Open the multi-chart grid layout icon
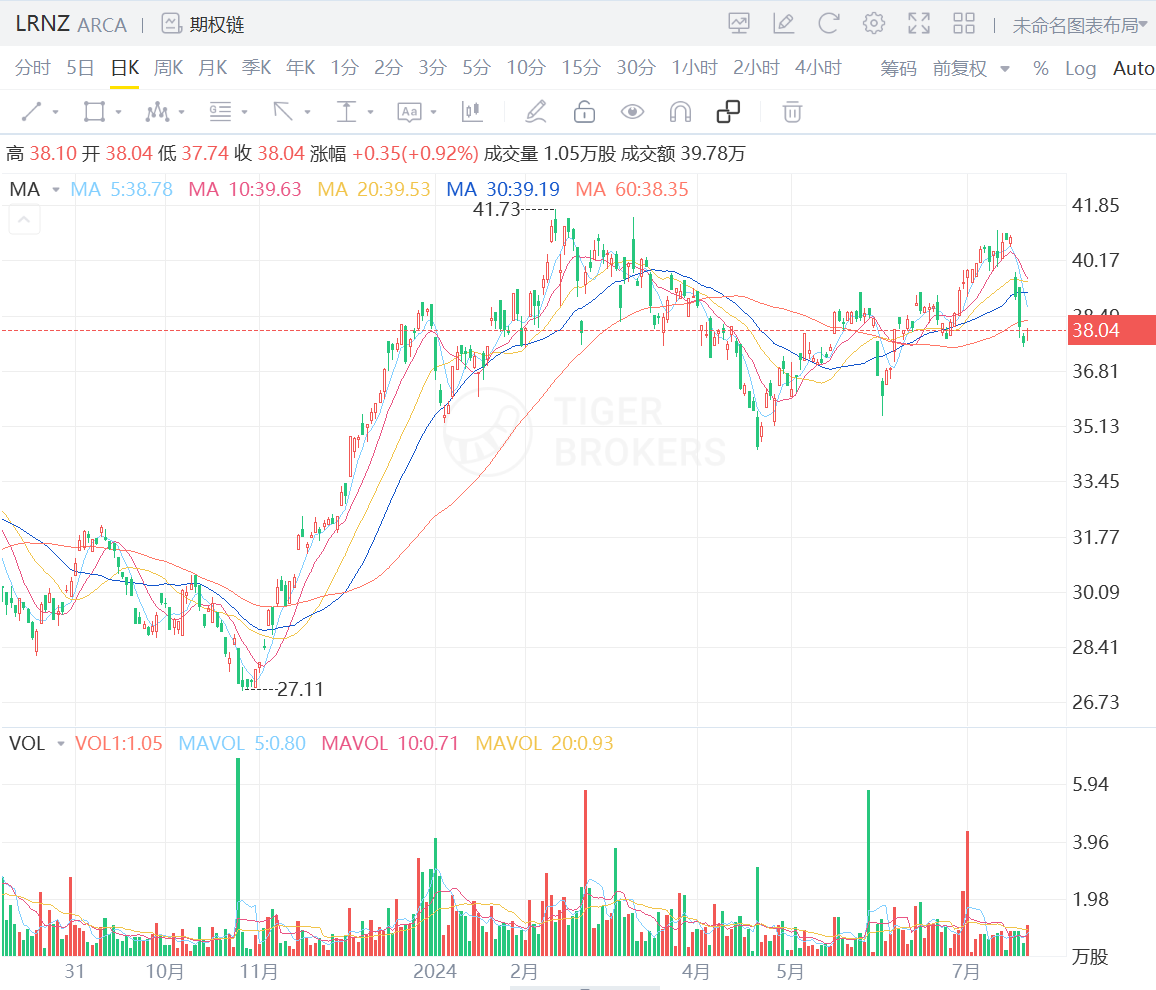1156x990 pixels. coord(964,24)
